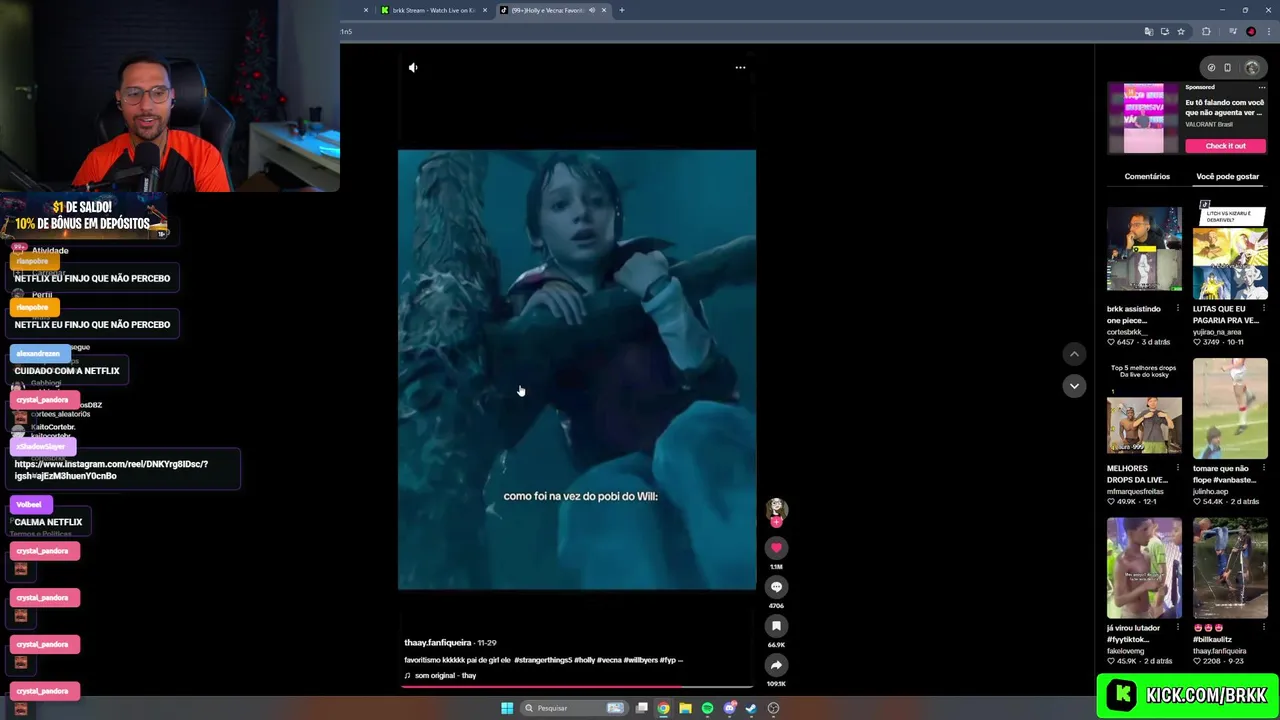This screenshot has width=1280, height=720.
Task: Open the som original - thay sound link
Action: click(x=445, y=676)
